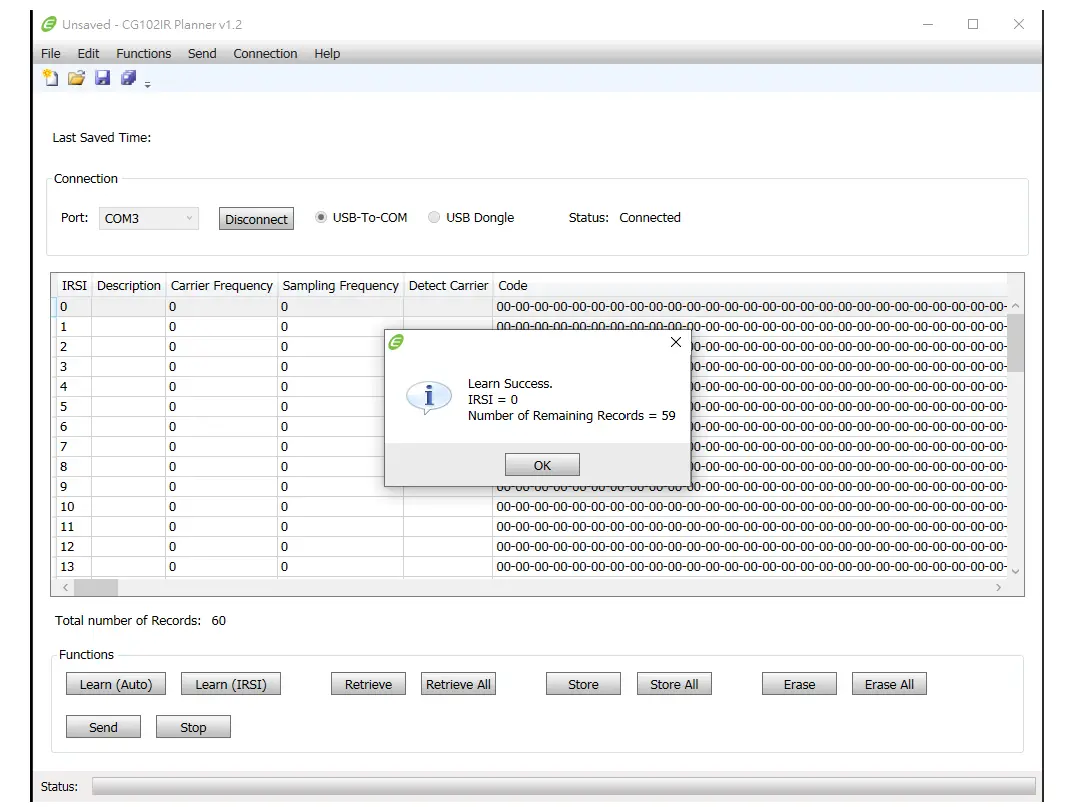Click the Description column header
The image size is (1065, 807).
click(128, 285)
